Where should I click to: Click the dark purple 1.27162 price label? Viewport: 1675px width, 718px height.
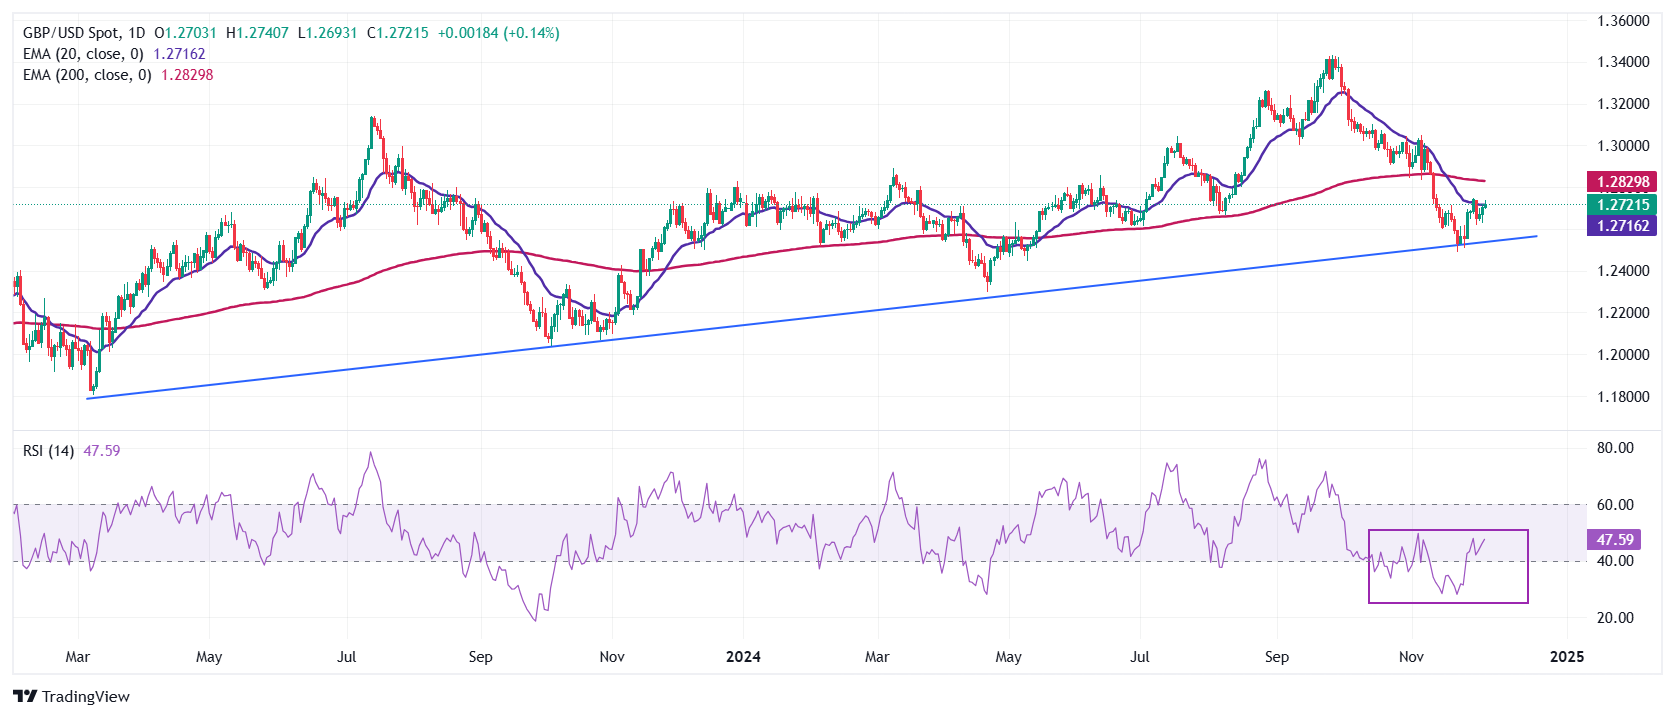(1622, 226)
